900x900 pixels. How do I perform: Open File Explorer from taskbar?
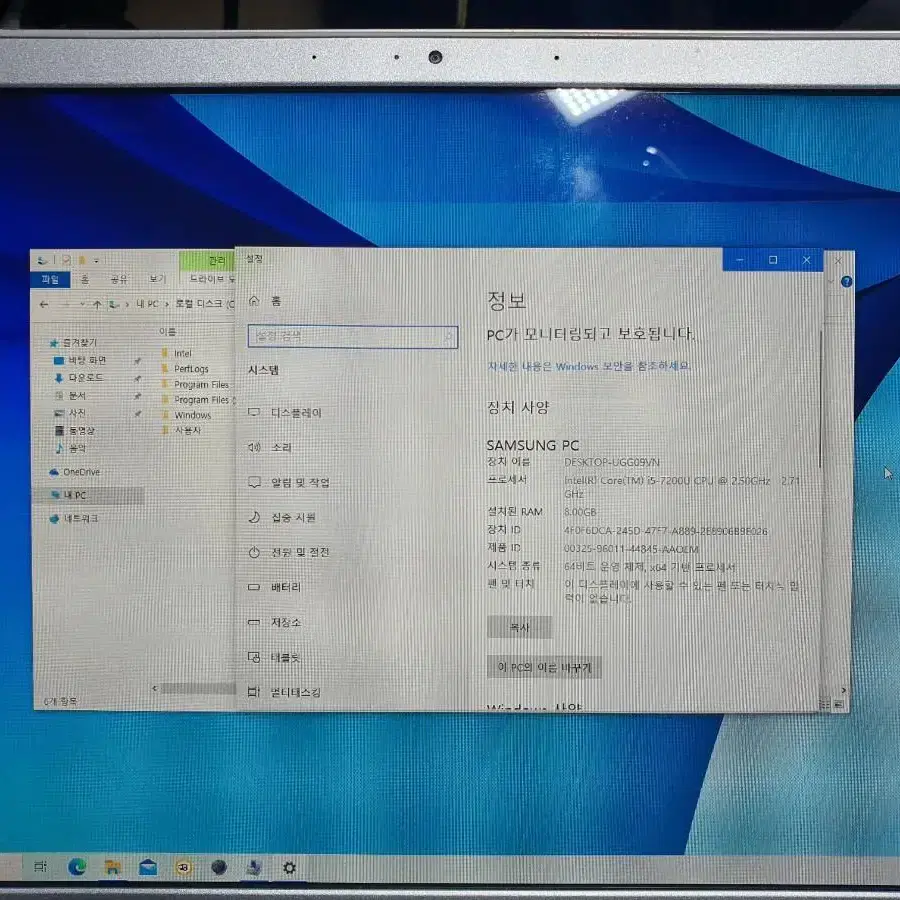[112, 867]
